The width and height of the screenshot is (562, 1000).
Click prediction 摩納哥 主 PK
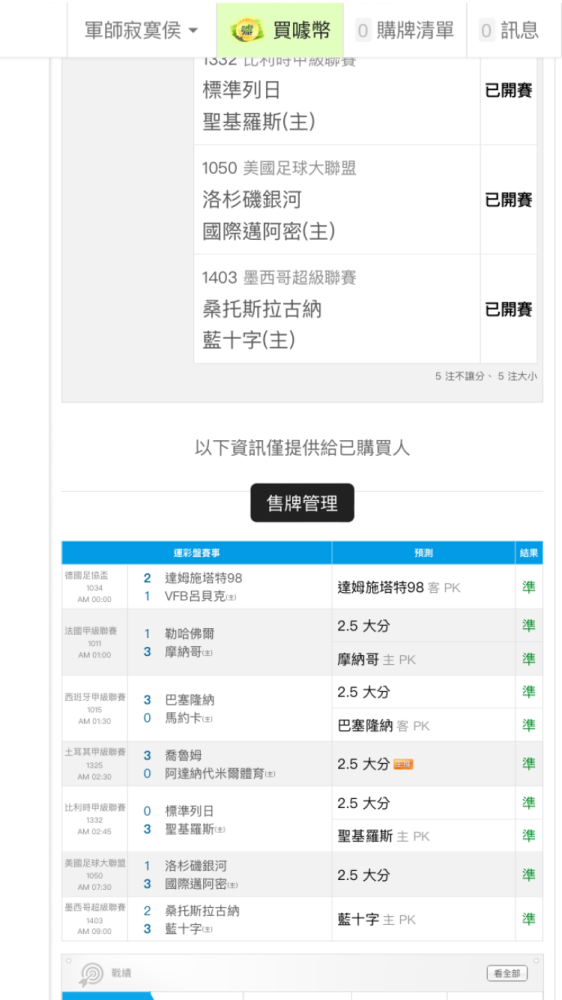point(376,659)
